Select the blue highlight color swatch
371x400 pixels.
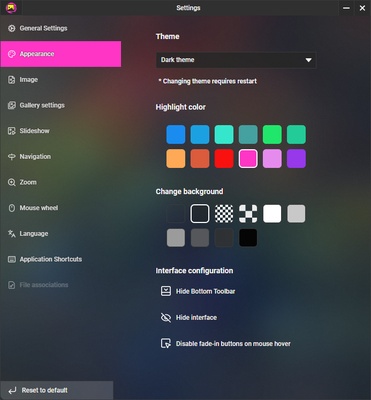(x=176, y=134)
